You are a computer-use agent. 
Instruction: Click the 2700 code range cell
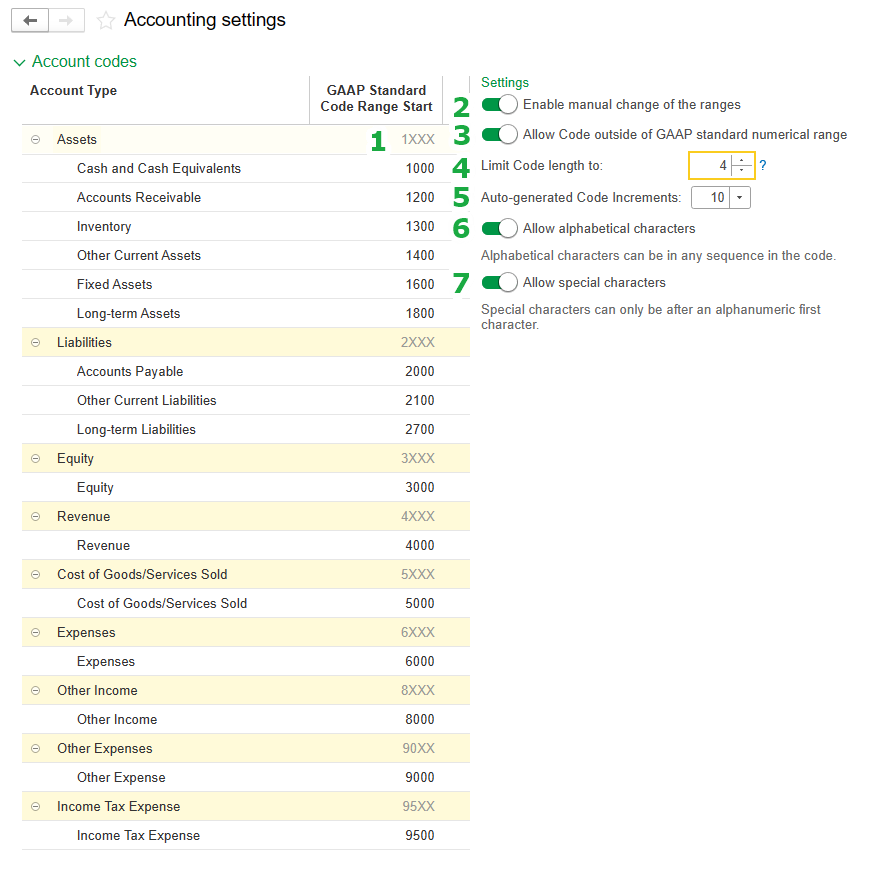[x=420, y=429]
